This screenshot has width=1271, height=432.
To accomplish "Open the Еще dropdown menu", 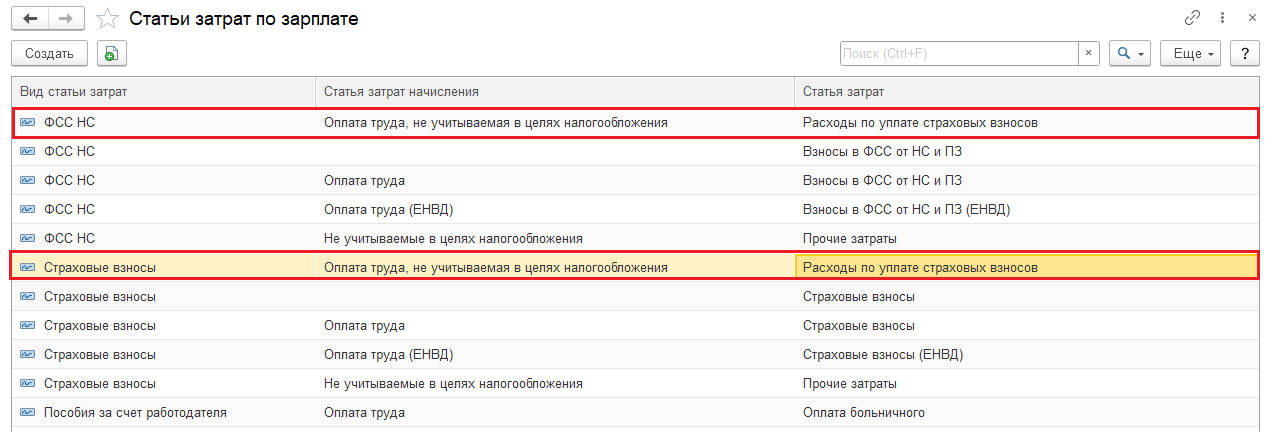I will point(1191,54).
